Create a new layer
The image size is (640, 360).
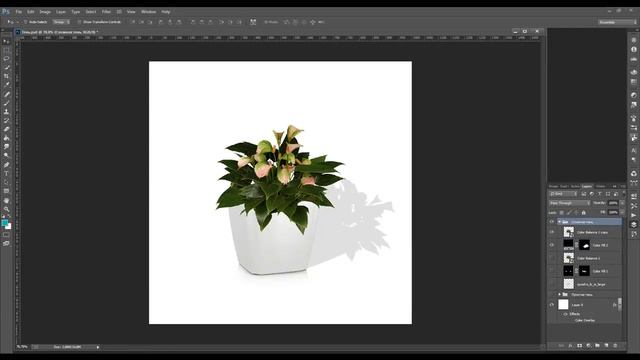606,346
